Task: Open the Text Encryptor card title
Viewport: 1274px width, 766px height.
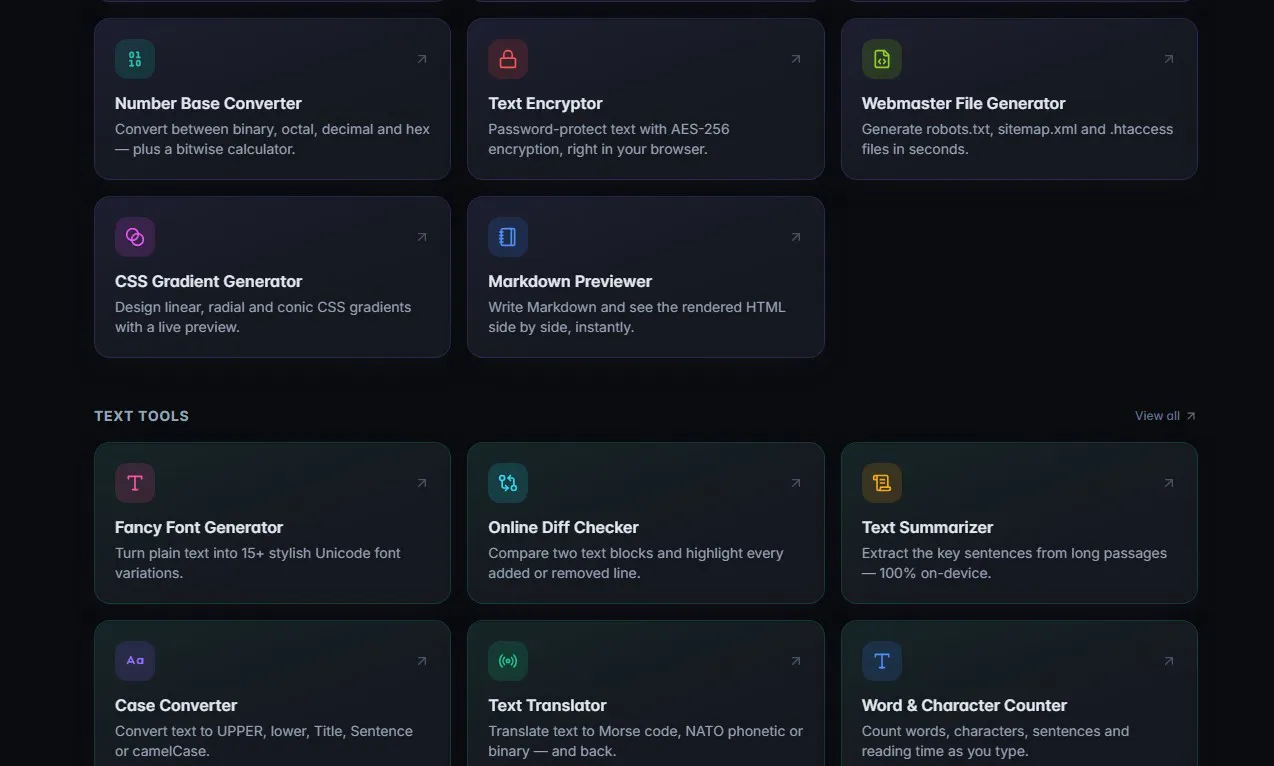Action: click(x=545, y=103)
